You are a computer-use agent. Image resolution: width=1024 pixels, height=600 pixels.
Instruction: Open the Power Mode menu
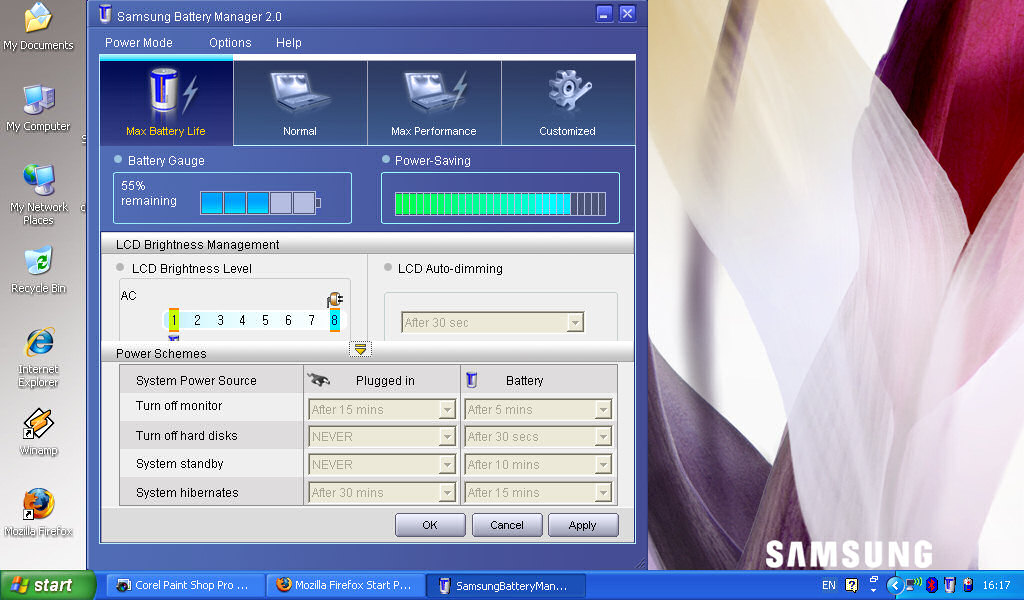click(139, 43)
